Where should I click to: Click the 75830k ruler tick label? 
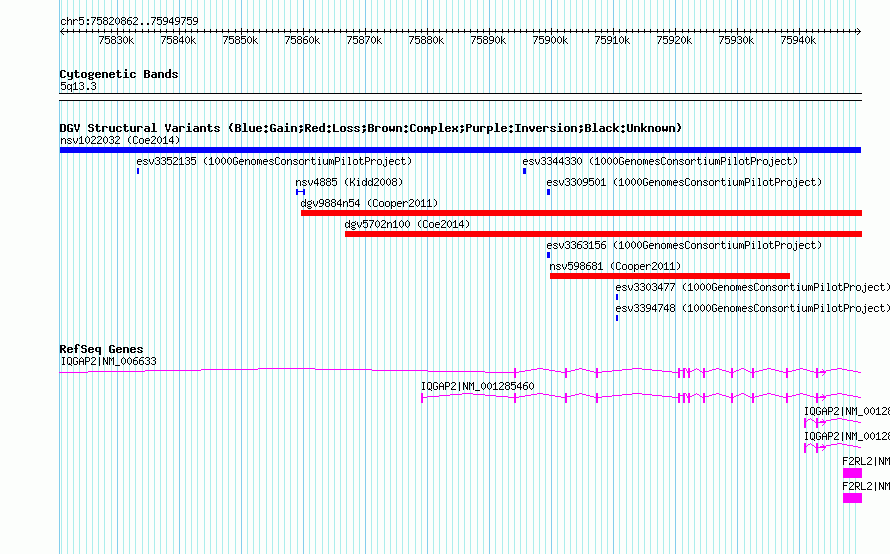click(116, 40)
